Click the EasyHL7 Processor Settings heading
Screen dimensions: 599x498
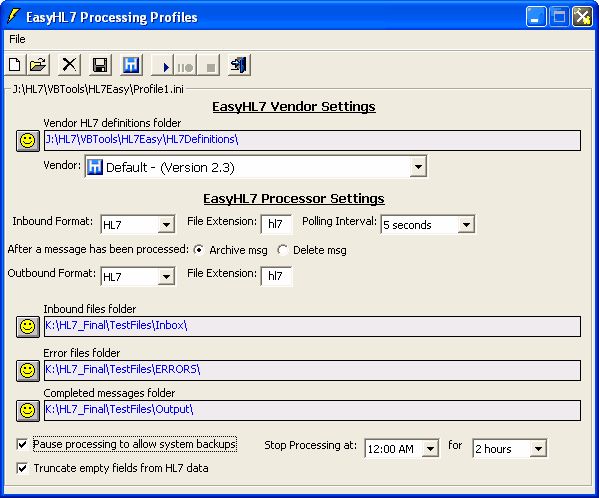[x=294, y=199]
